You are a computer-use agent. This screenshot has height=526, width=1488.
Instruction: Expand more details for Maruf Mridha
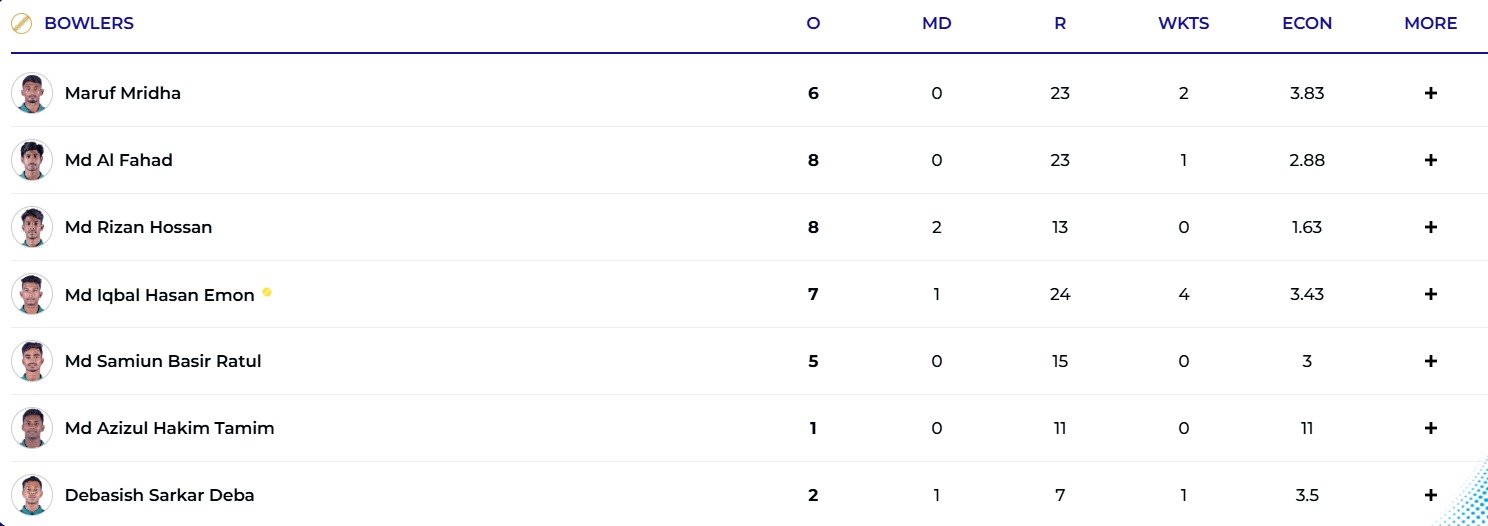point(1430,93)
